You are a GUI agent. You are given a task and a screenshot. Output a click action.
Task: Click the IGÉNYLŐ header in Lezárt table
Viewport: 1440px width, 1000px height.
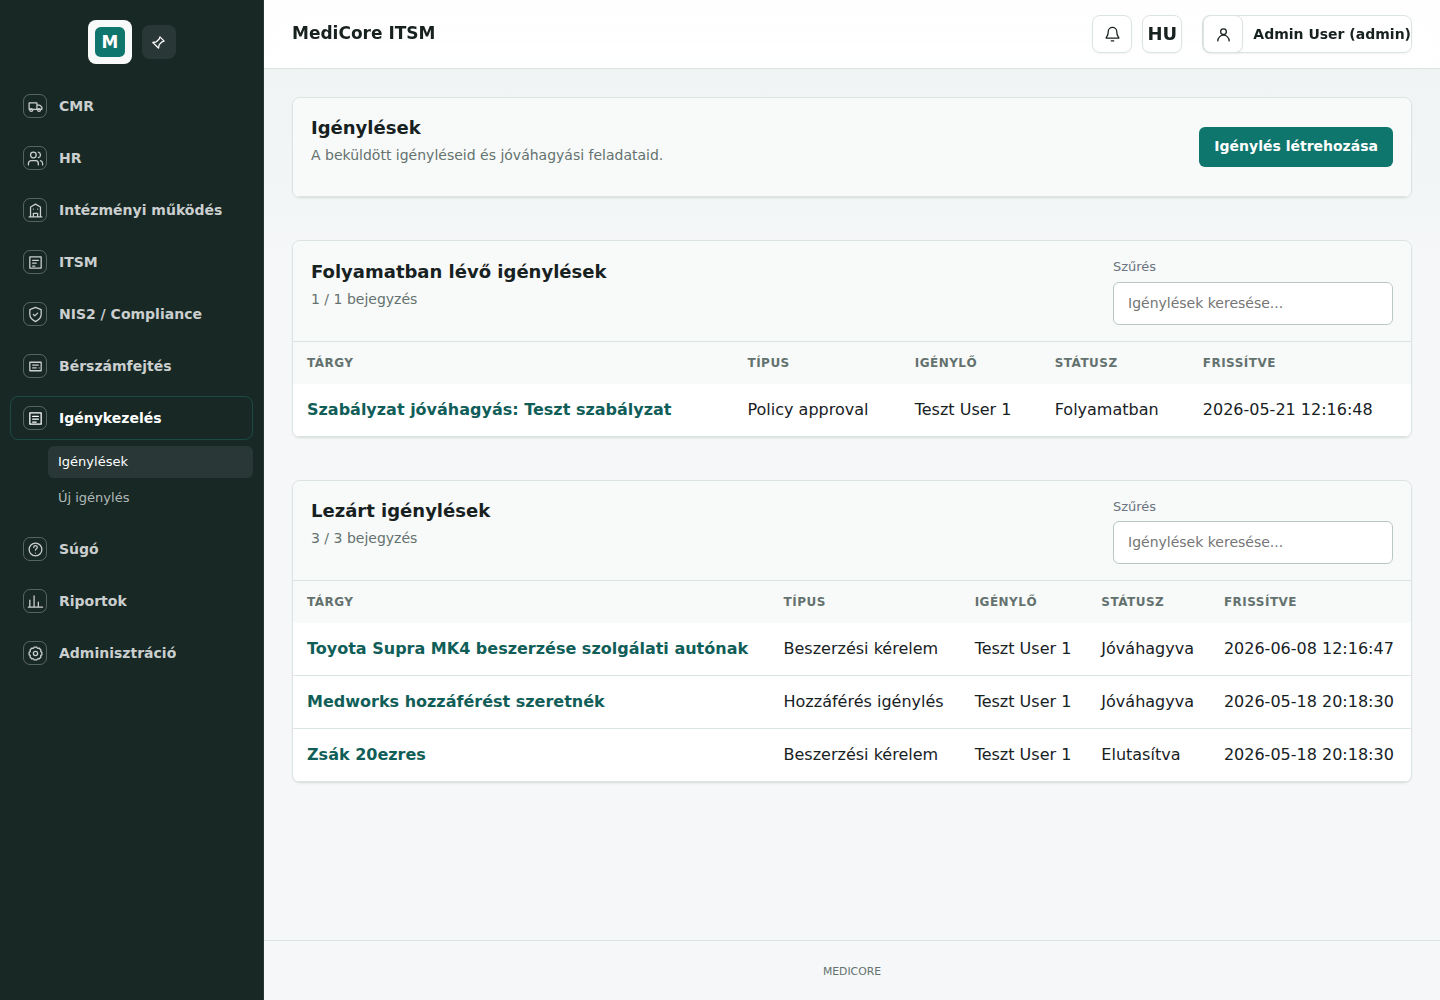(x=1005, y=602)
